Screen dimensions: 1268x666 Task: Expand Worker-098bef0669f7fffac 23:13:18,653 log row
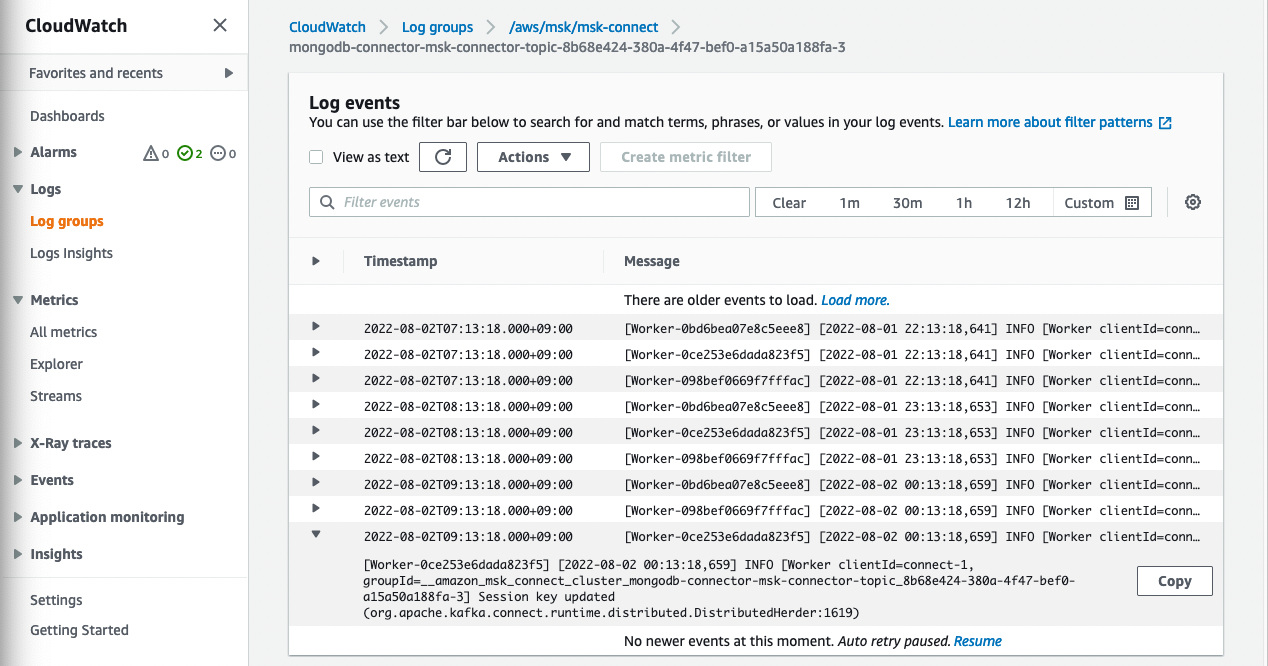tap(316, 456)
